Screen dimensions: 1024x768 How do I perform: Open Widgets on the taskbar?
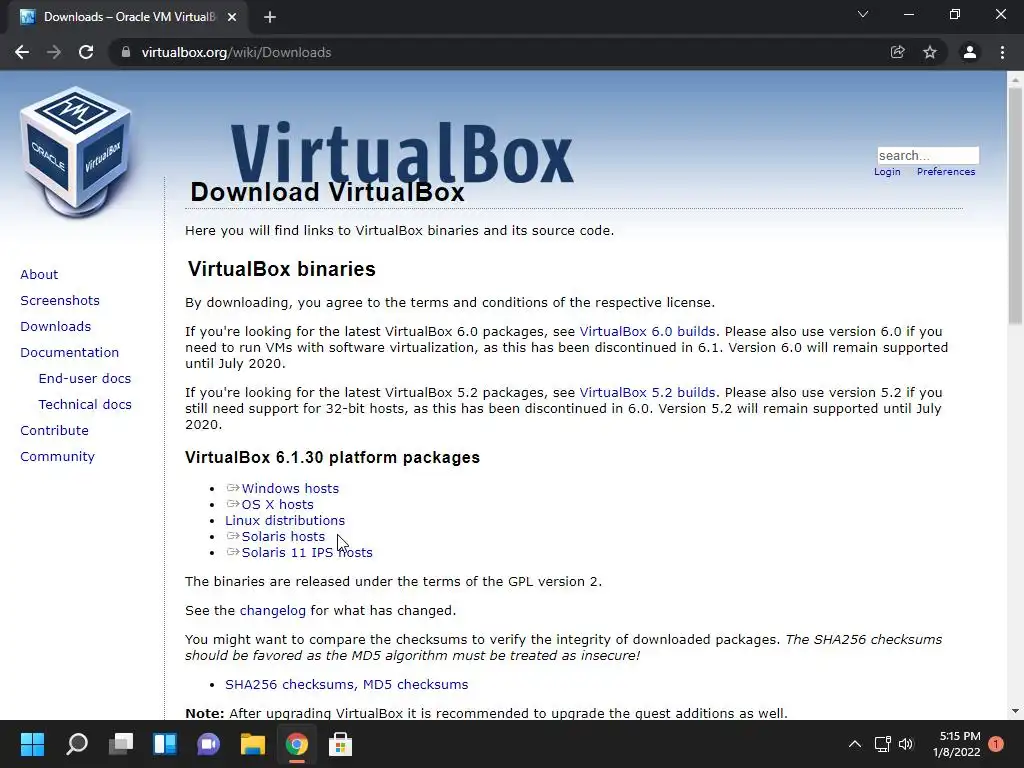pos(165,744)
